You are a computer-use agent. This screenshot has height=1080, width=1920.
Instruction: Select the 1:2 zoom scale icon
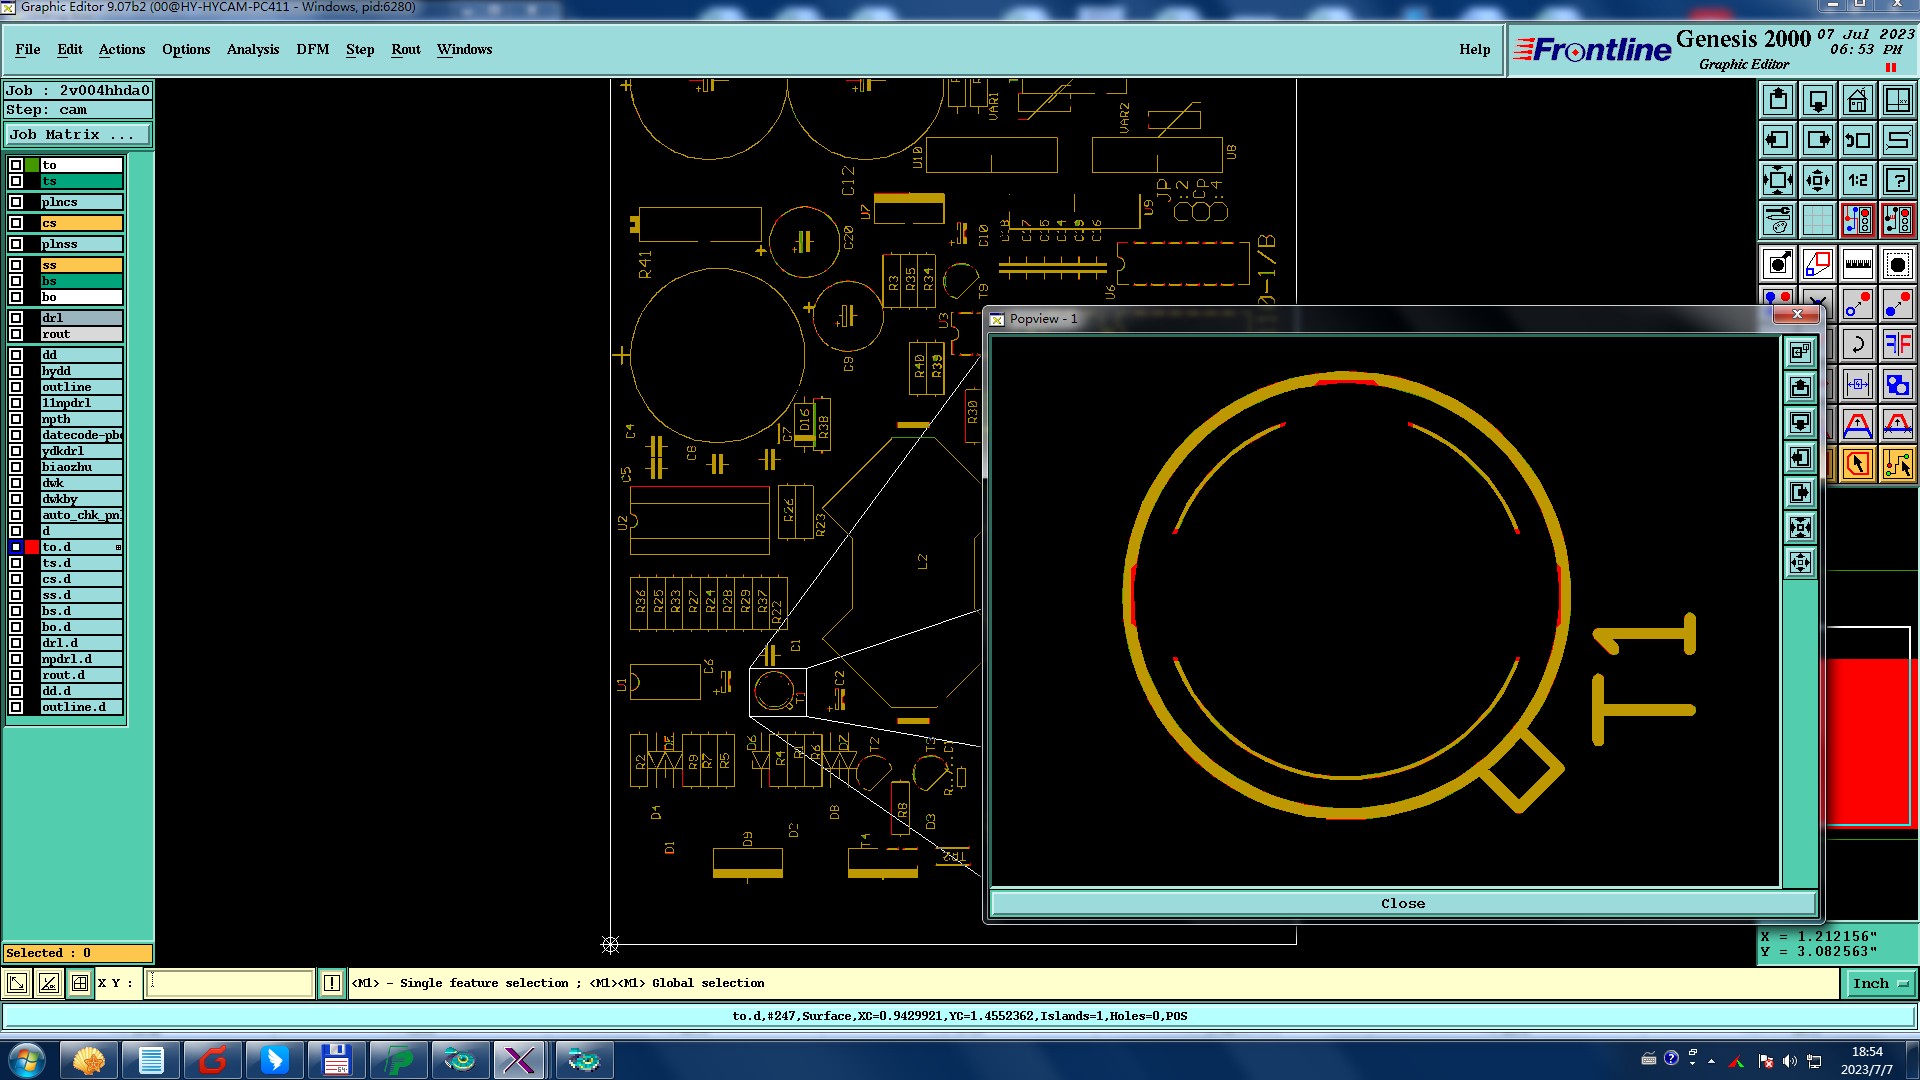(1857, 180)
